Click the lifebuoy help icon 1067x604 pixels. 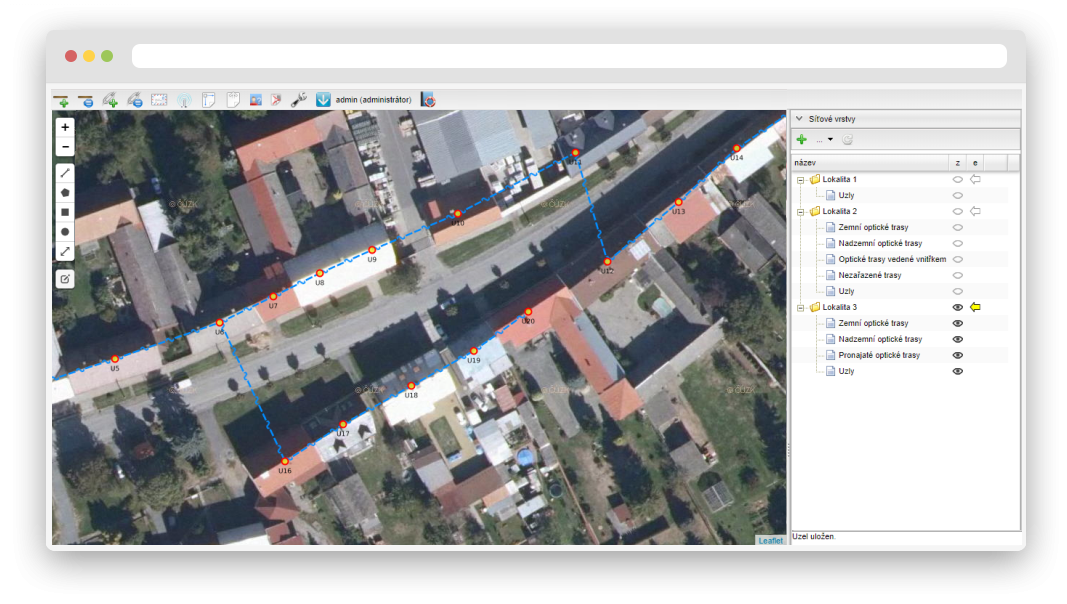coord(428,100)
